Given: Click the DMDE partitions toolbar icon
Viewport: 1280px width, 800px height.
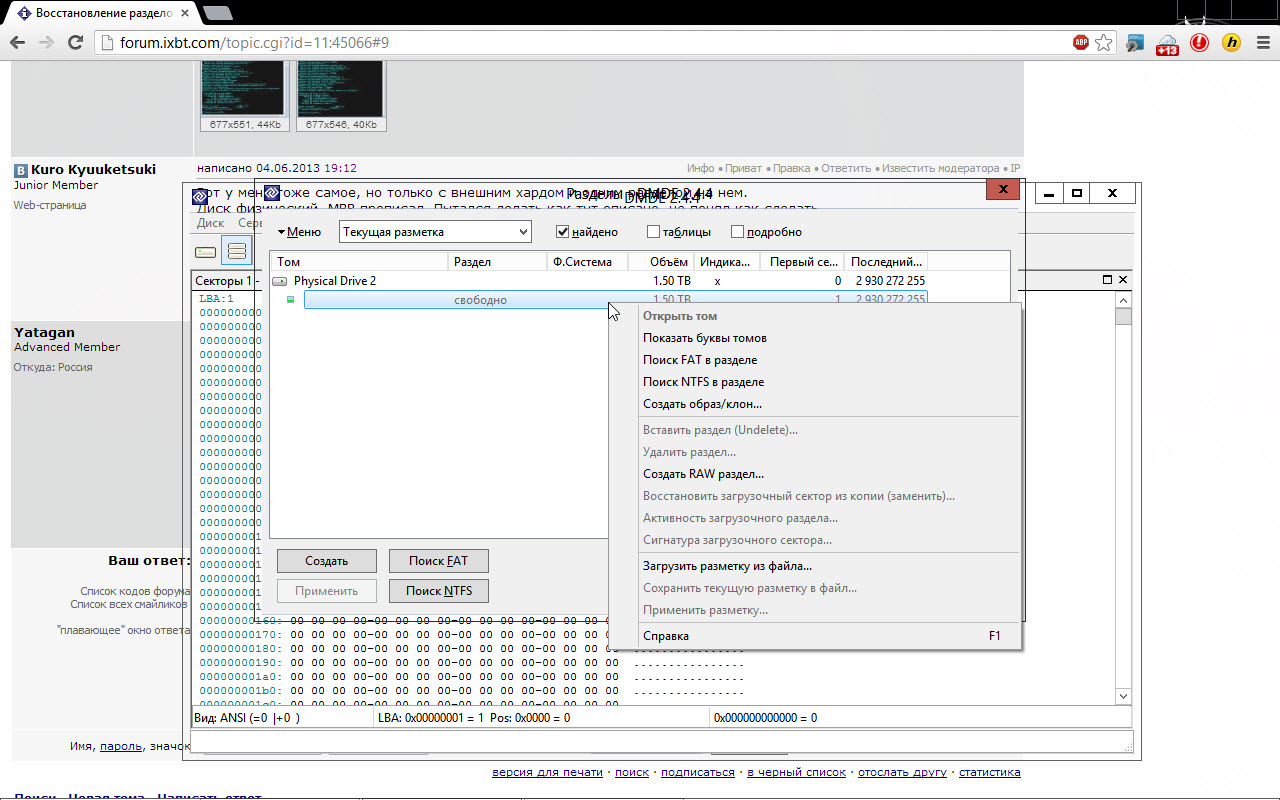Looking at the screenshot, I should coord(237,252).
